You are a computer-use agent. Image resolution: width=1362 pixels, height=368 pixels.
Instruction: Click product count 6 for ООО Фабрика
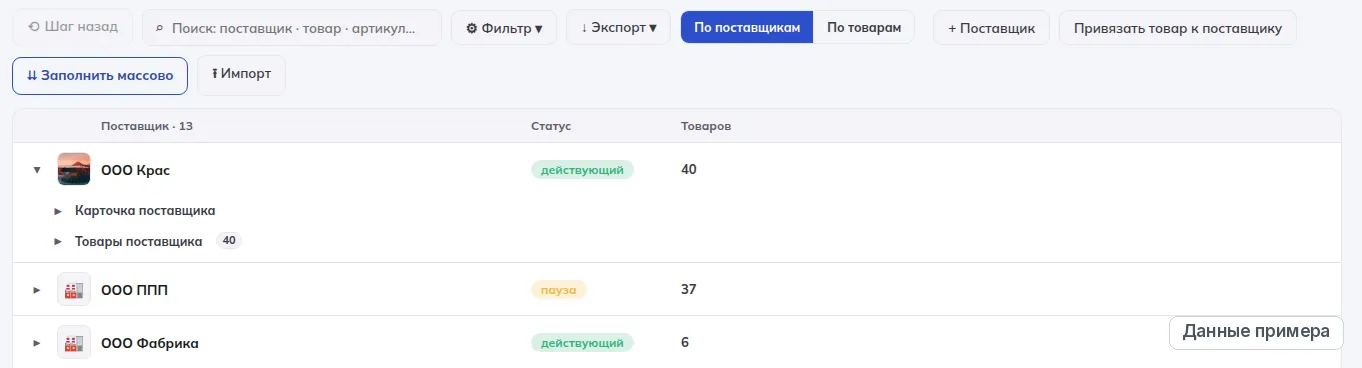point(685,343)
